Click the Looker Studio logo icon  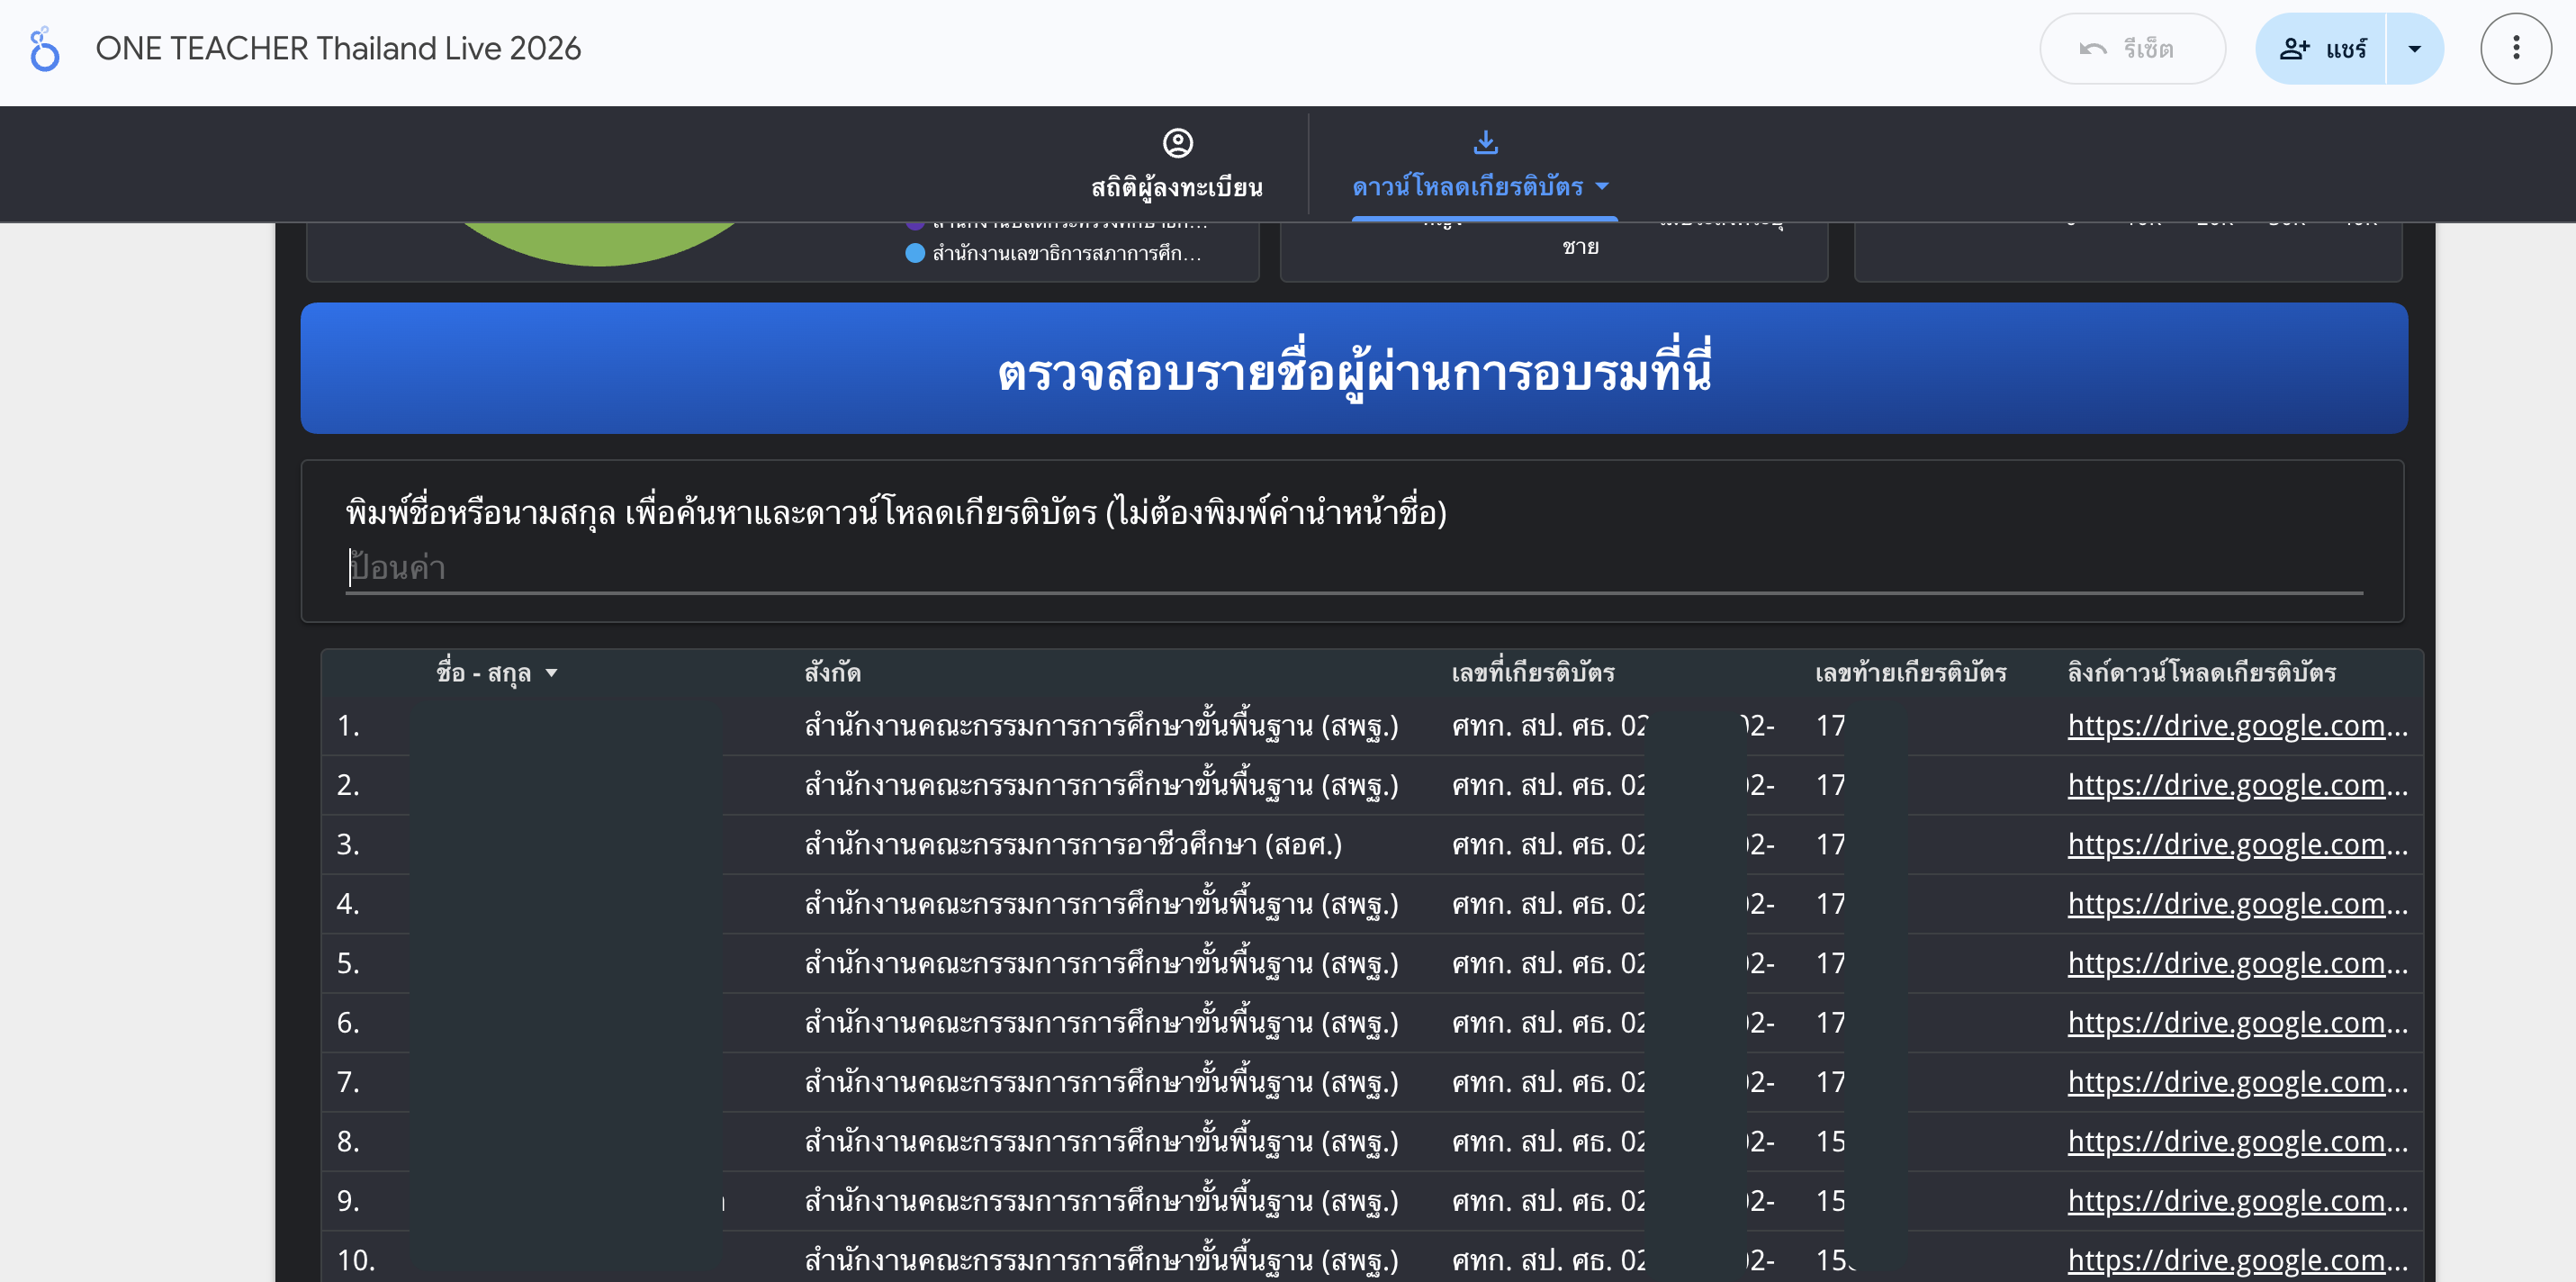pos(44,48)
